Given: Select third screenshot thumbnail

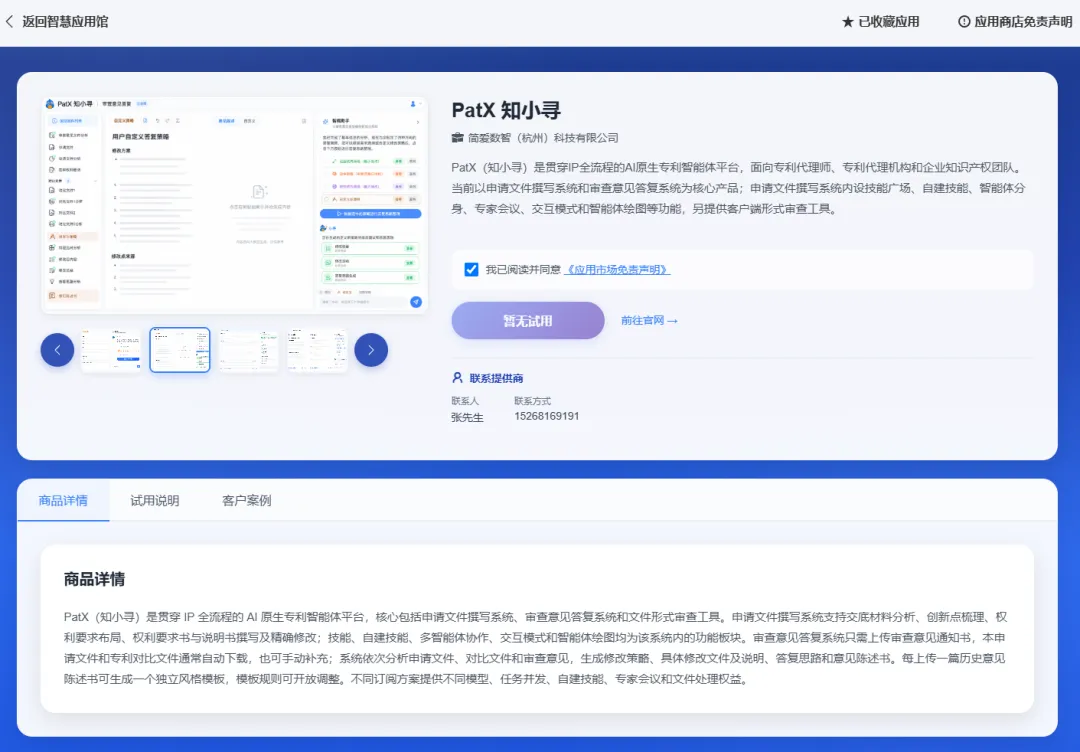Looking at the screenshot, I should [x=249, y=350].
